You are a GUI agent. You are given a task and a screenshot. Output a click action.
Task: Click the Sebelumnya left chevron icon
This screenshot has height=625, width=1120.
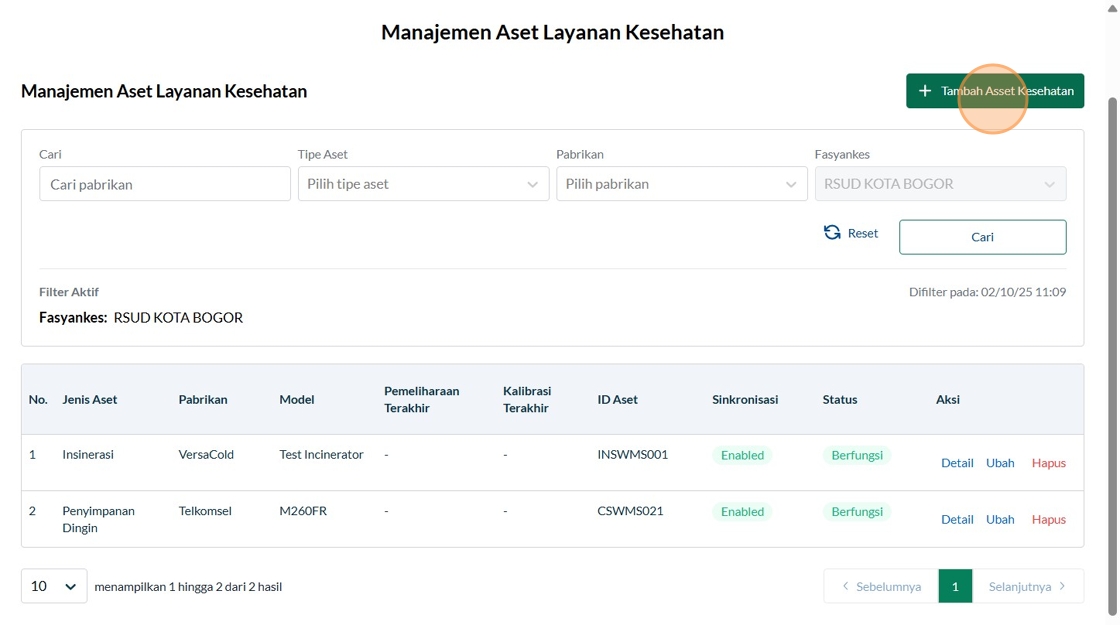[x=846, y=587]
